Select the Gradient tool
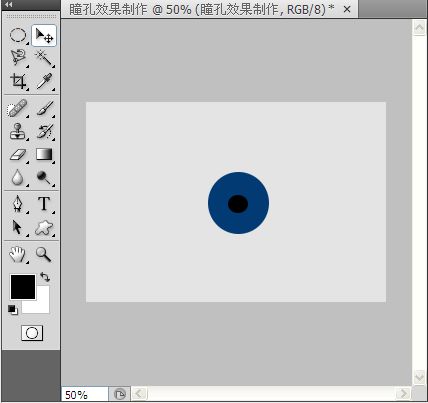This screenshot has width=428, height=403. (x=44, y=155)
